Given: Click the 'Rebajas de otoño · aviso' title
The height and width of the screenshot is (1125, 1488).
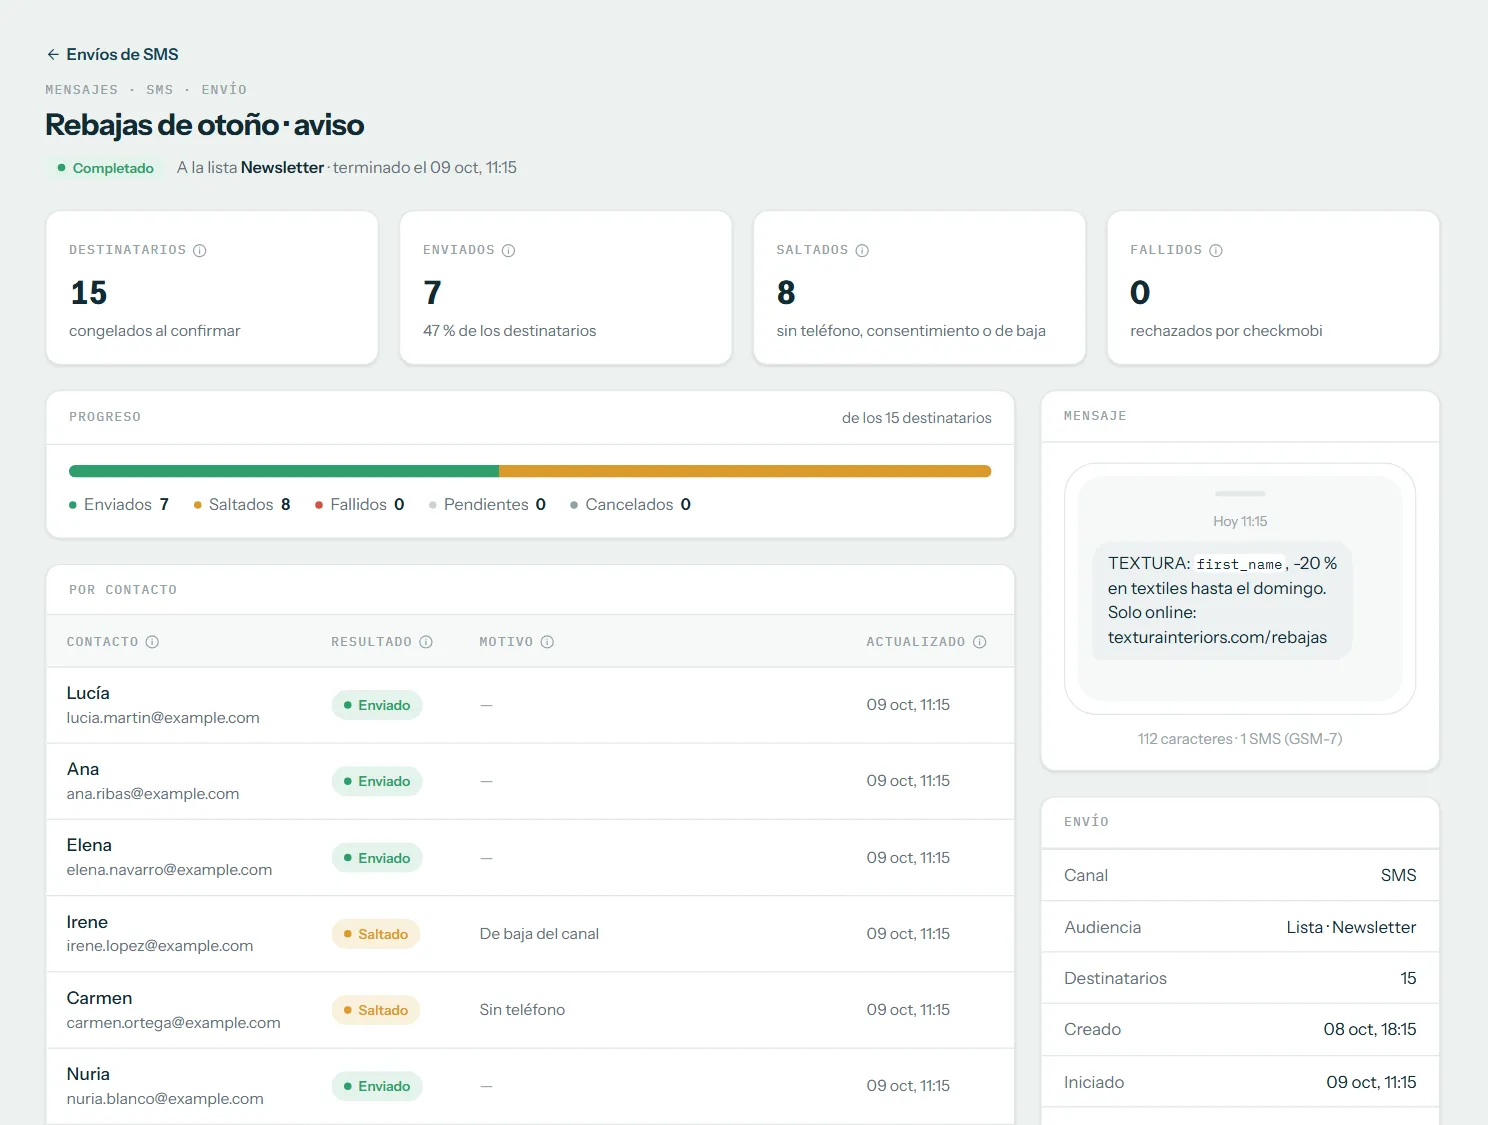Looking at the screenshot, I should (205, 125).
